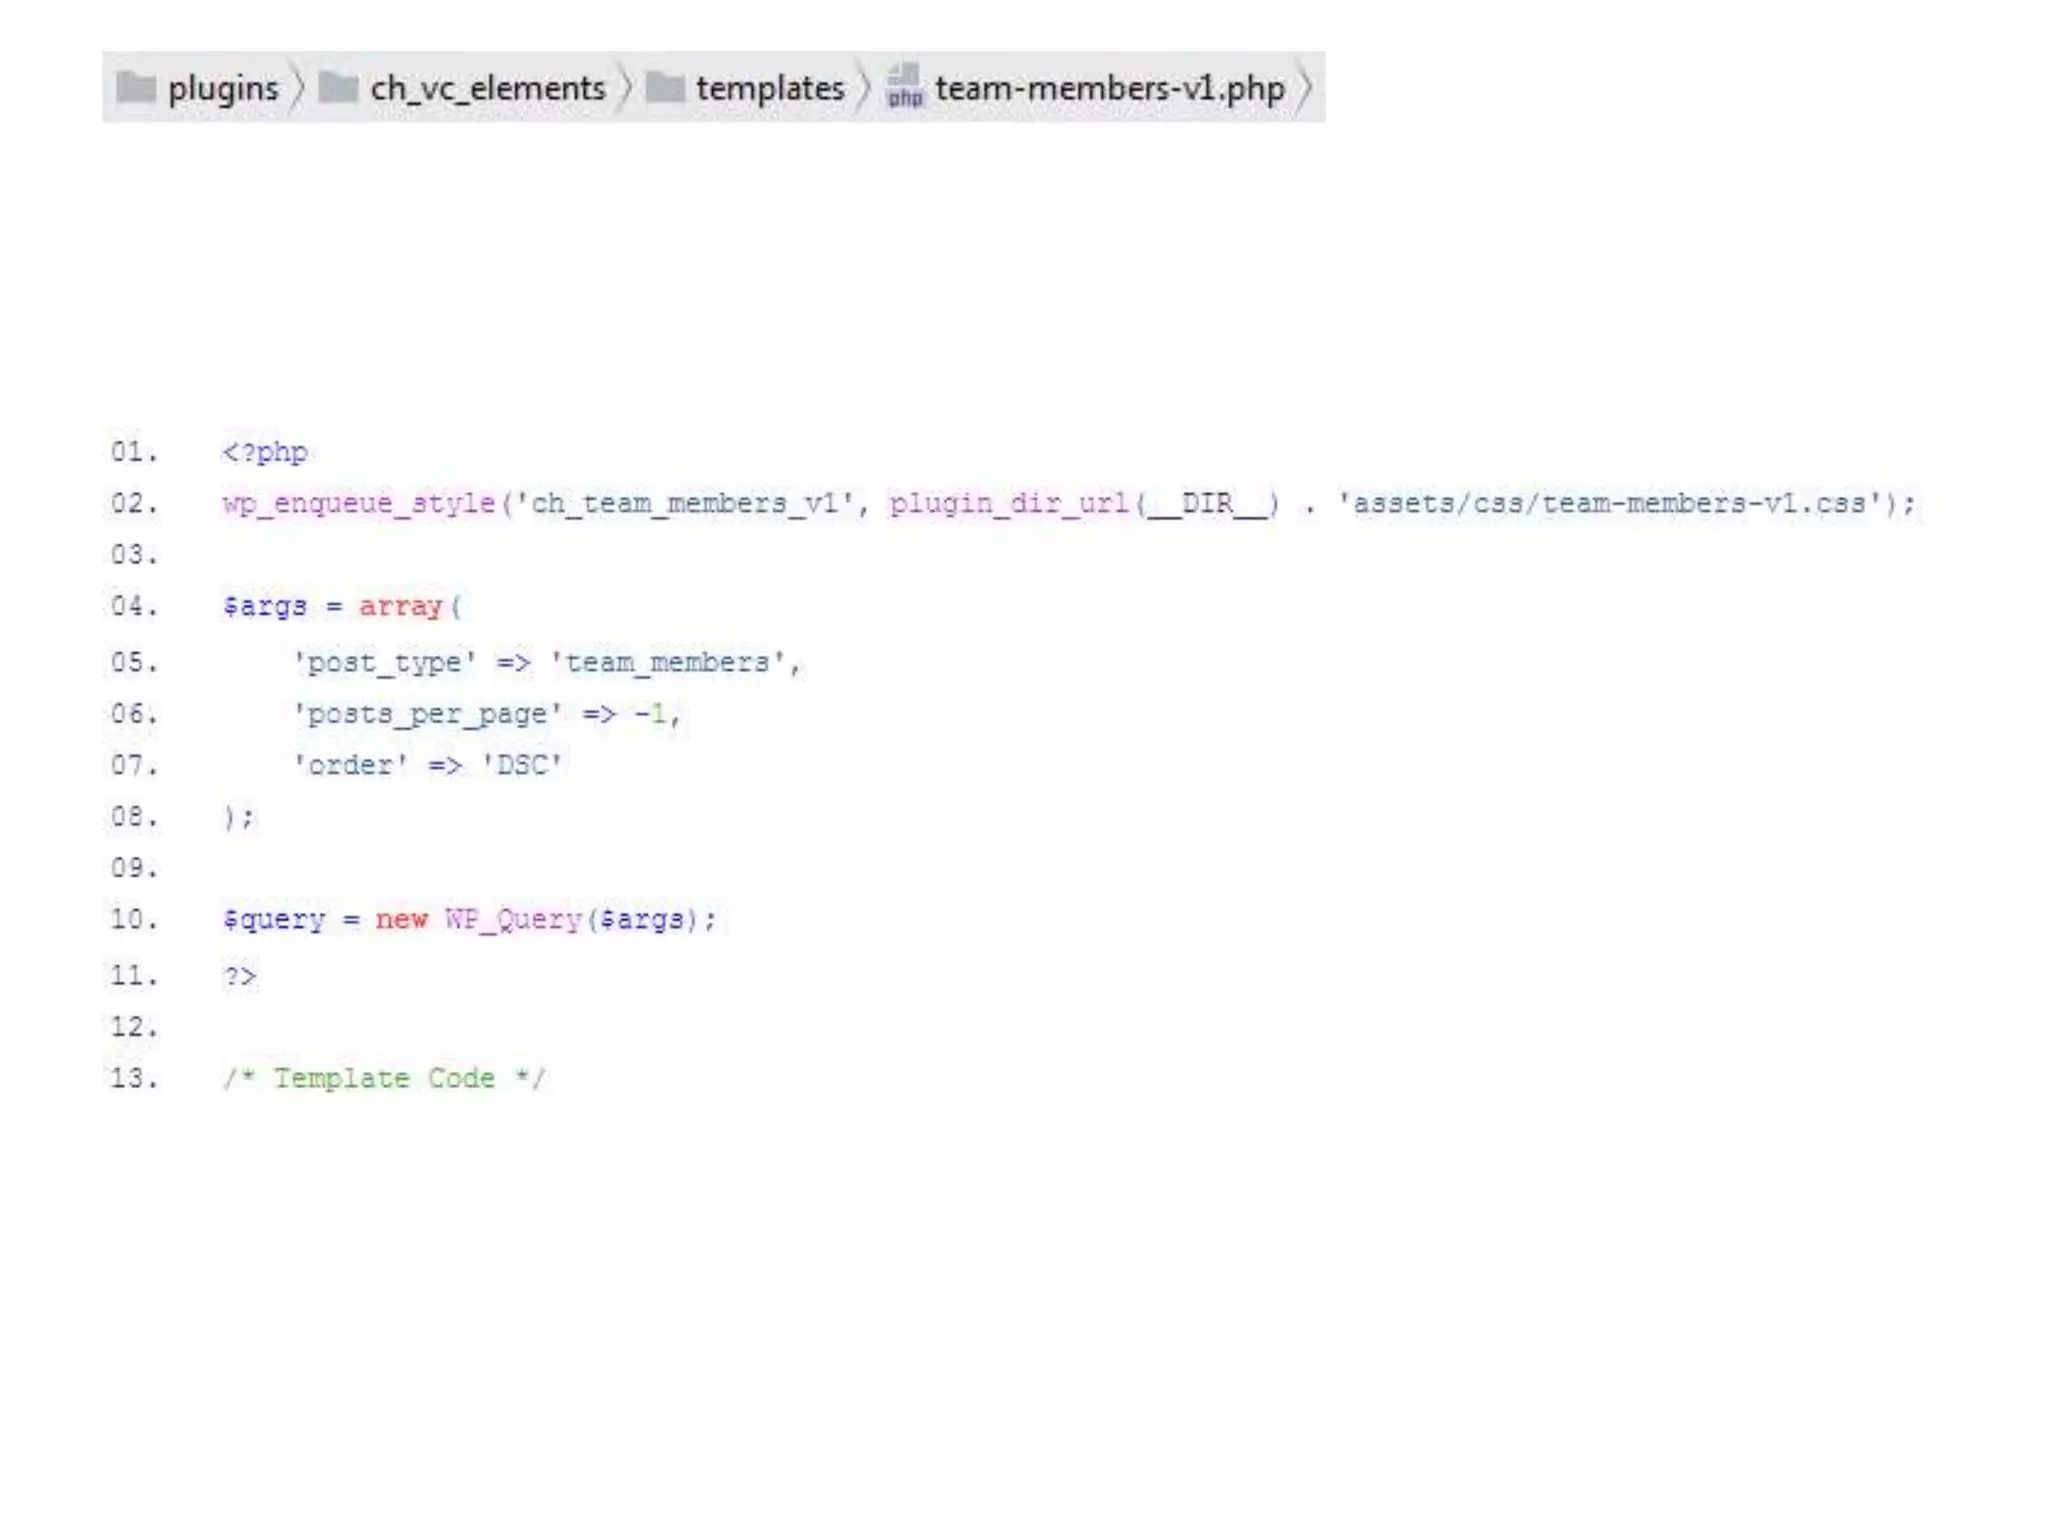Click the chevron after team-members-v1.php

click(x=1304, y=88)
